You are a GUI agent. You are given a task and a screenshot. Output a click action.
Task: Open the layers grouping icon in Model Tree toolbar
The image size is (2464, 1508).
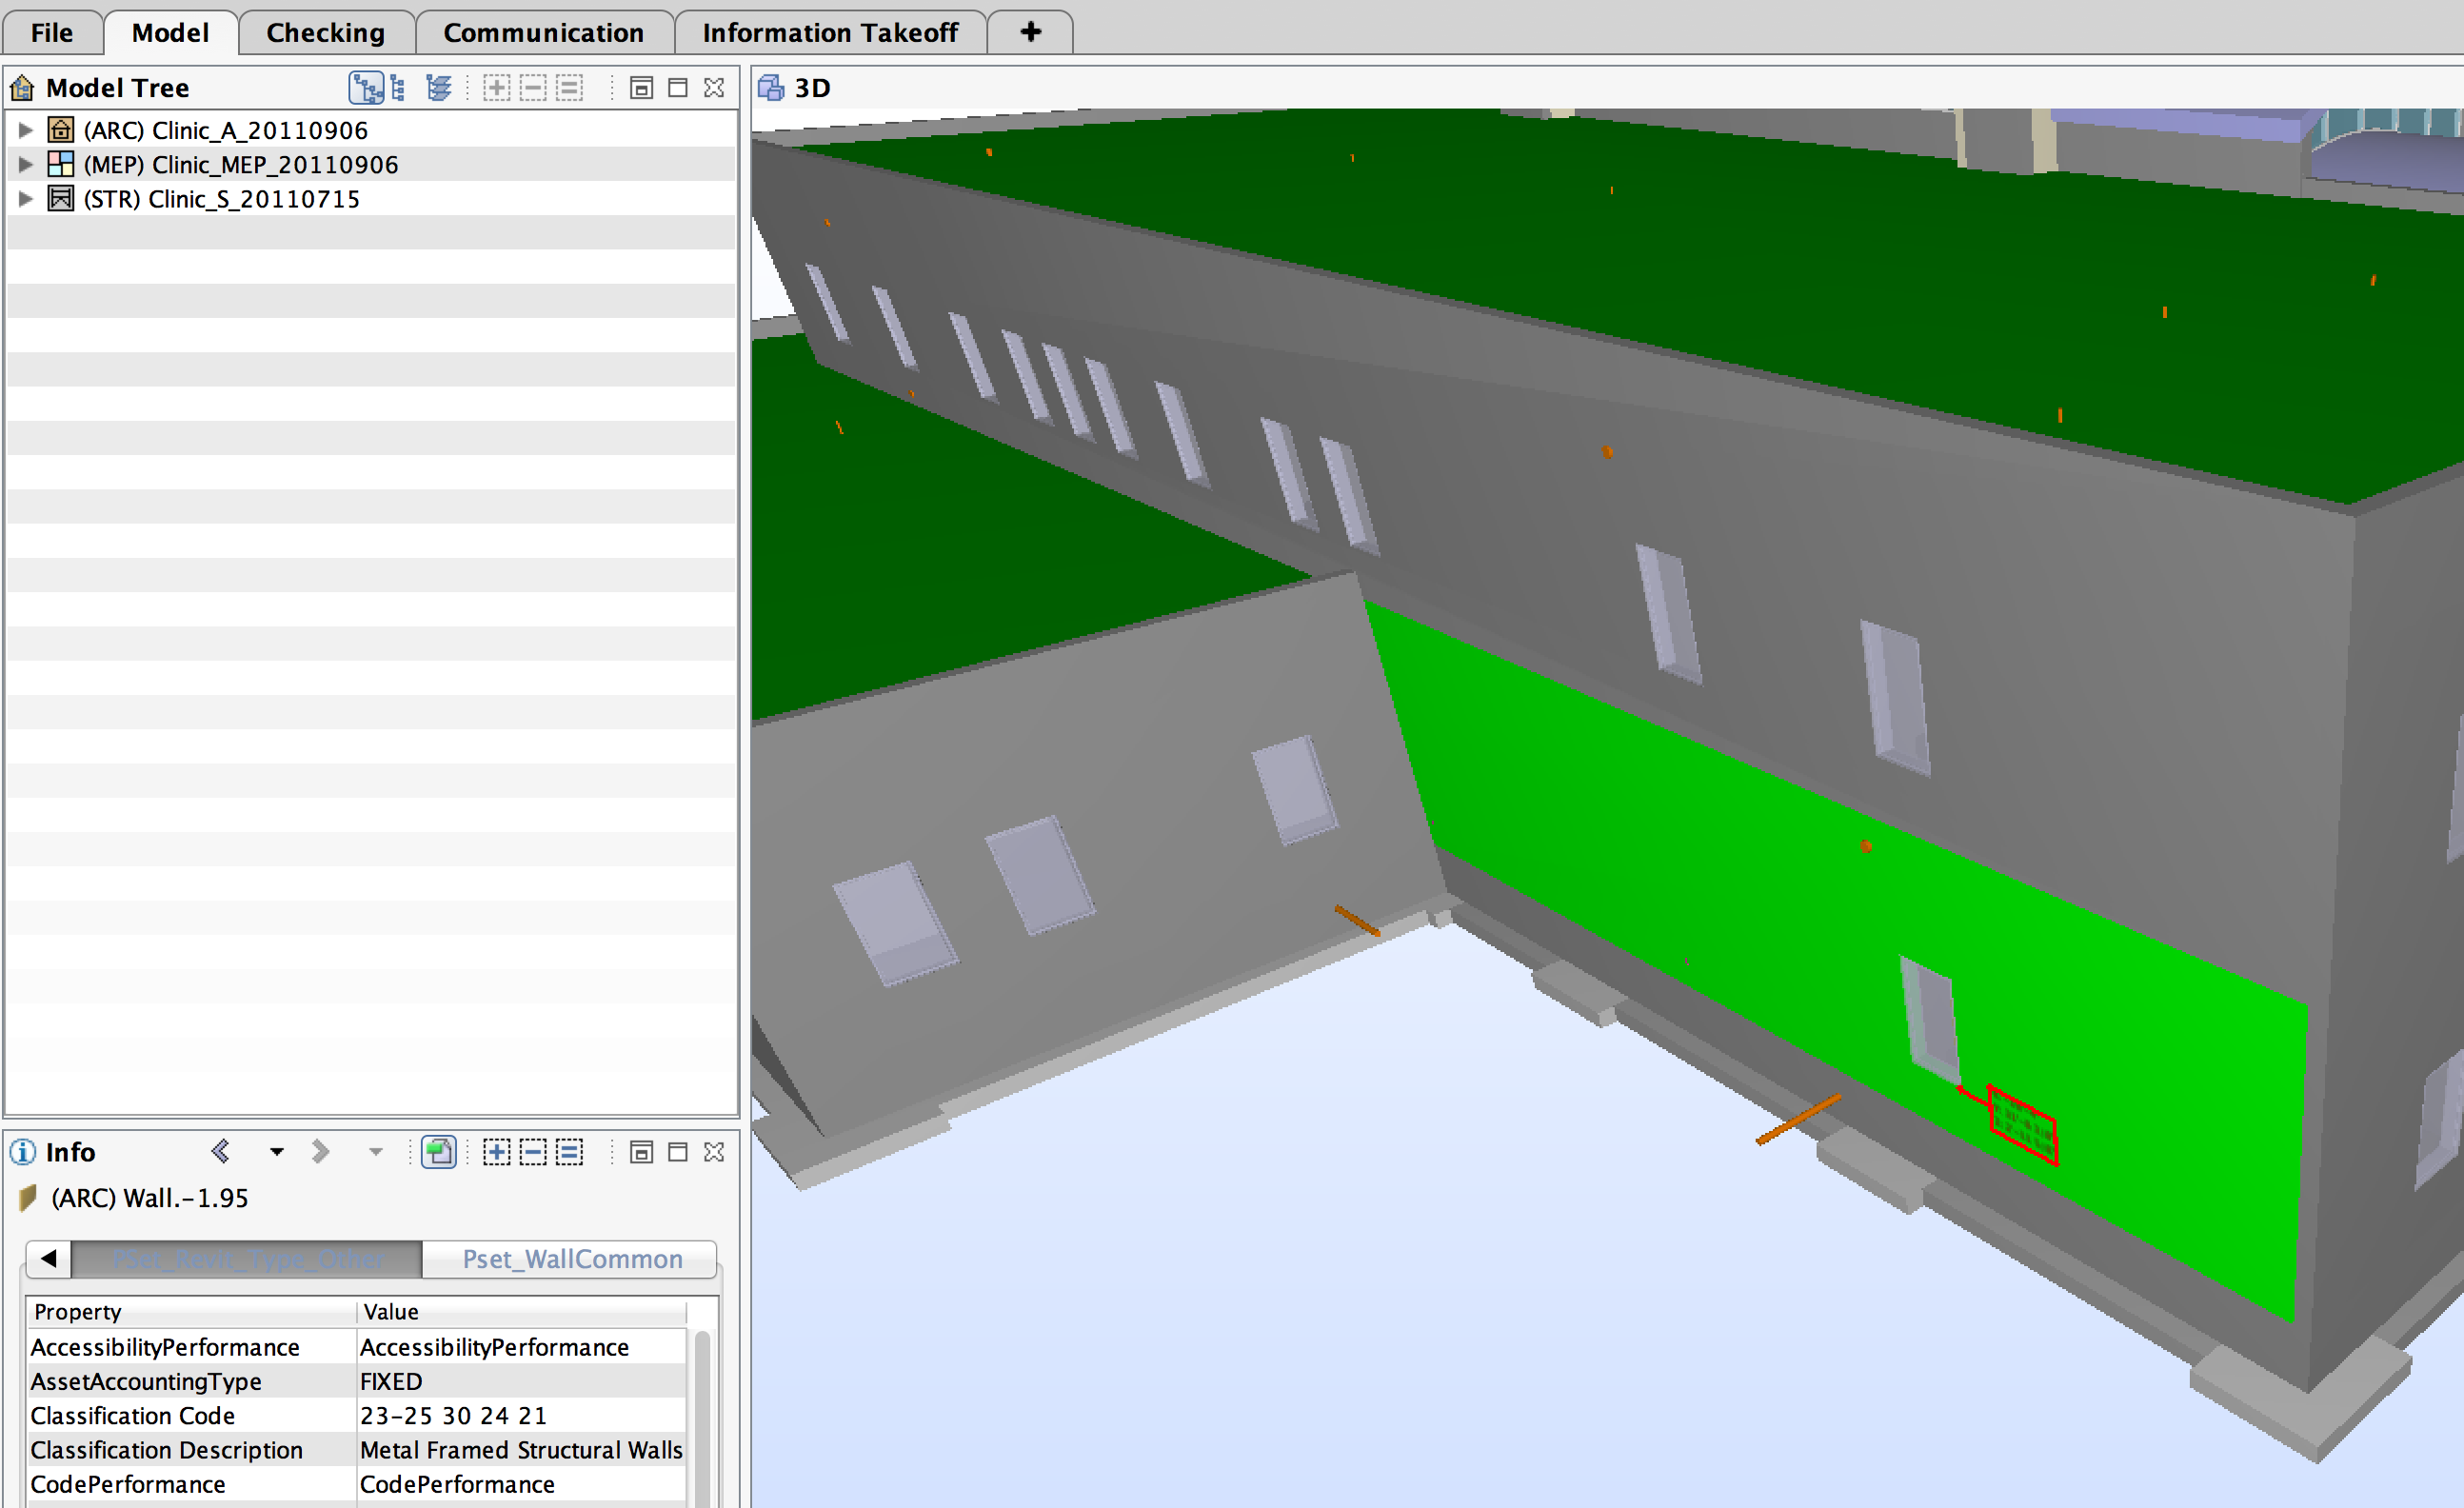(439, 87)
